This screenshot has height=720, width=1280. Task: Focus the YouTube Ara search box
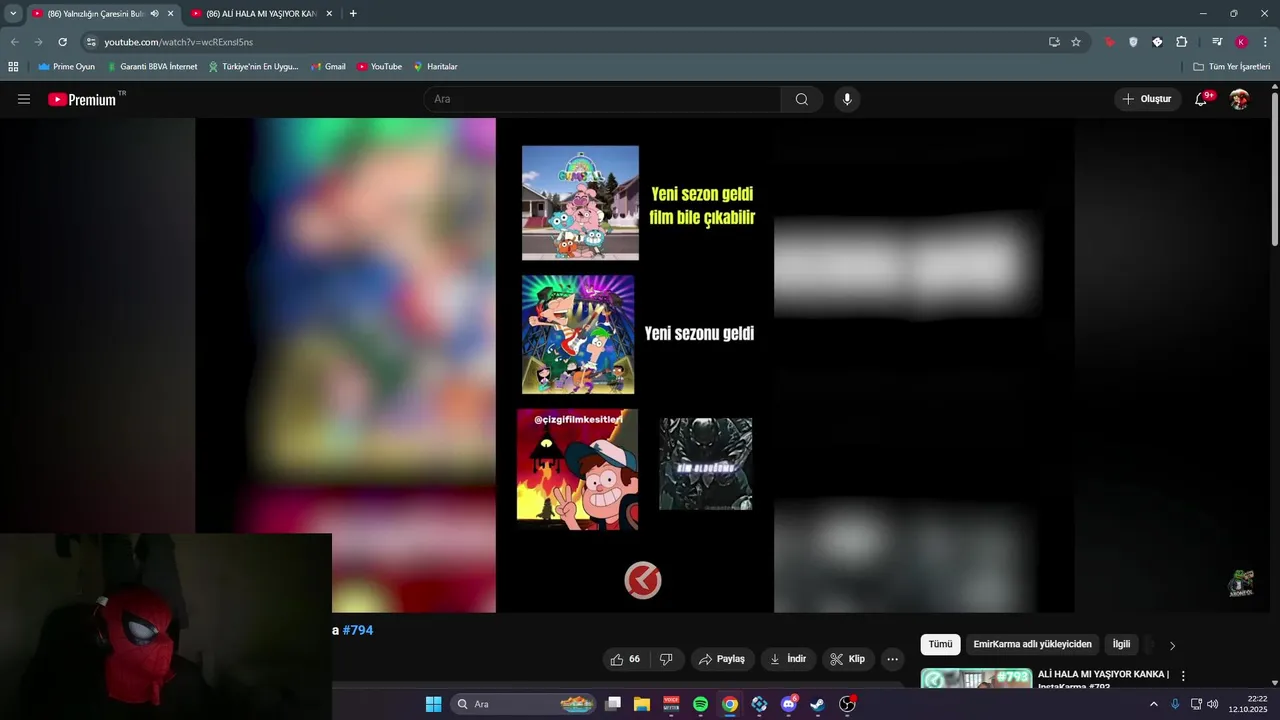[602, 99]
